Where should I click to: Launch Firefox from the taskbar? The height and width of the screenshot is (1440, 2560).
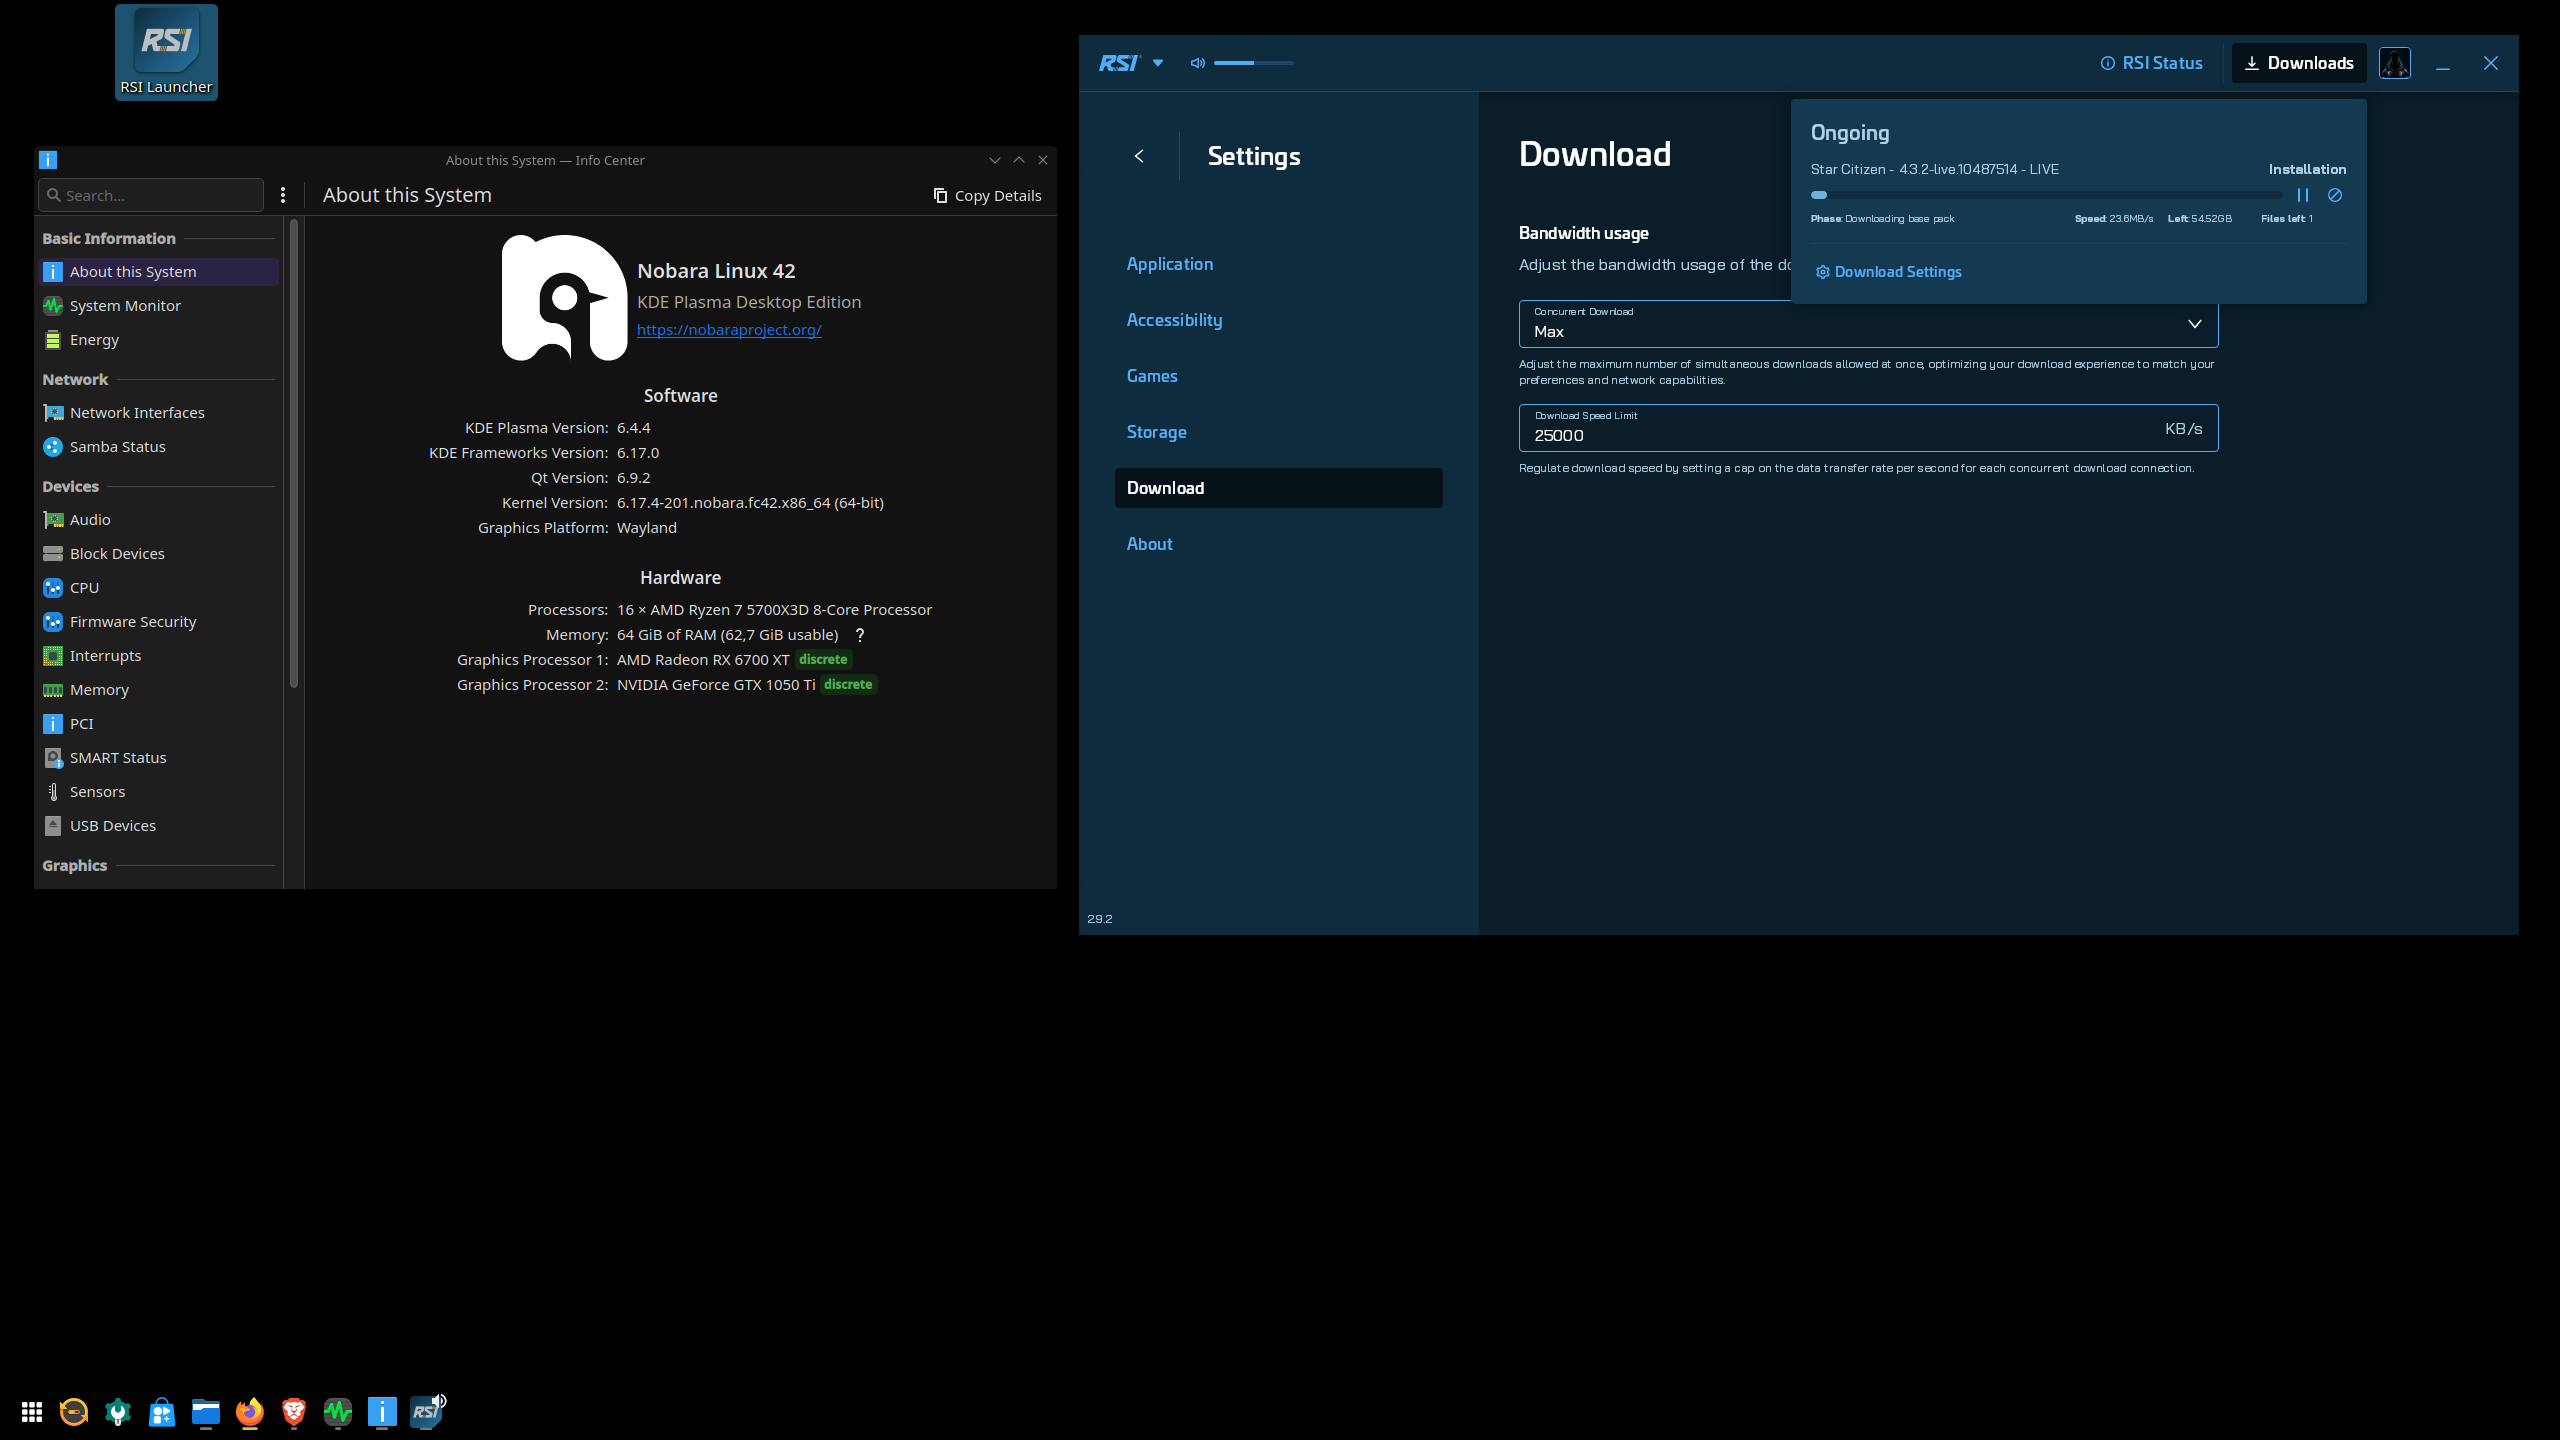tap(249, 1411)
